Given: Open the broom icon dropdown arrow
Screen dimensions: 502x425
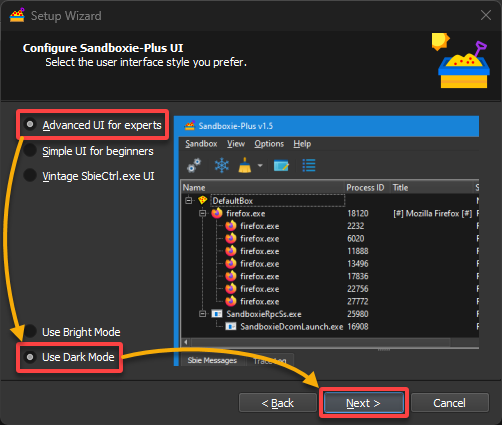Looking at the screenshot, I should click(x=260, y=165).
